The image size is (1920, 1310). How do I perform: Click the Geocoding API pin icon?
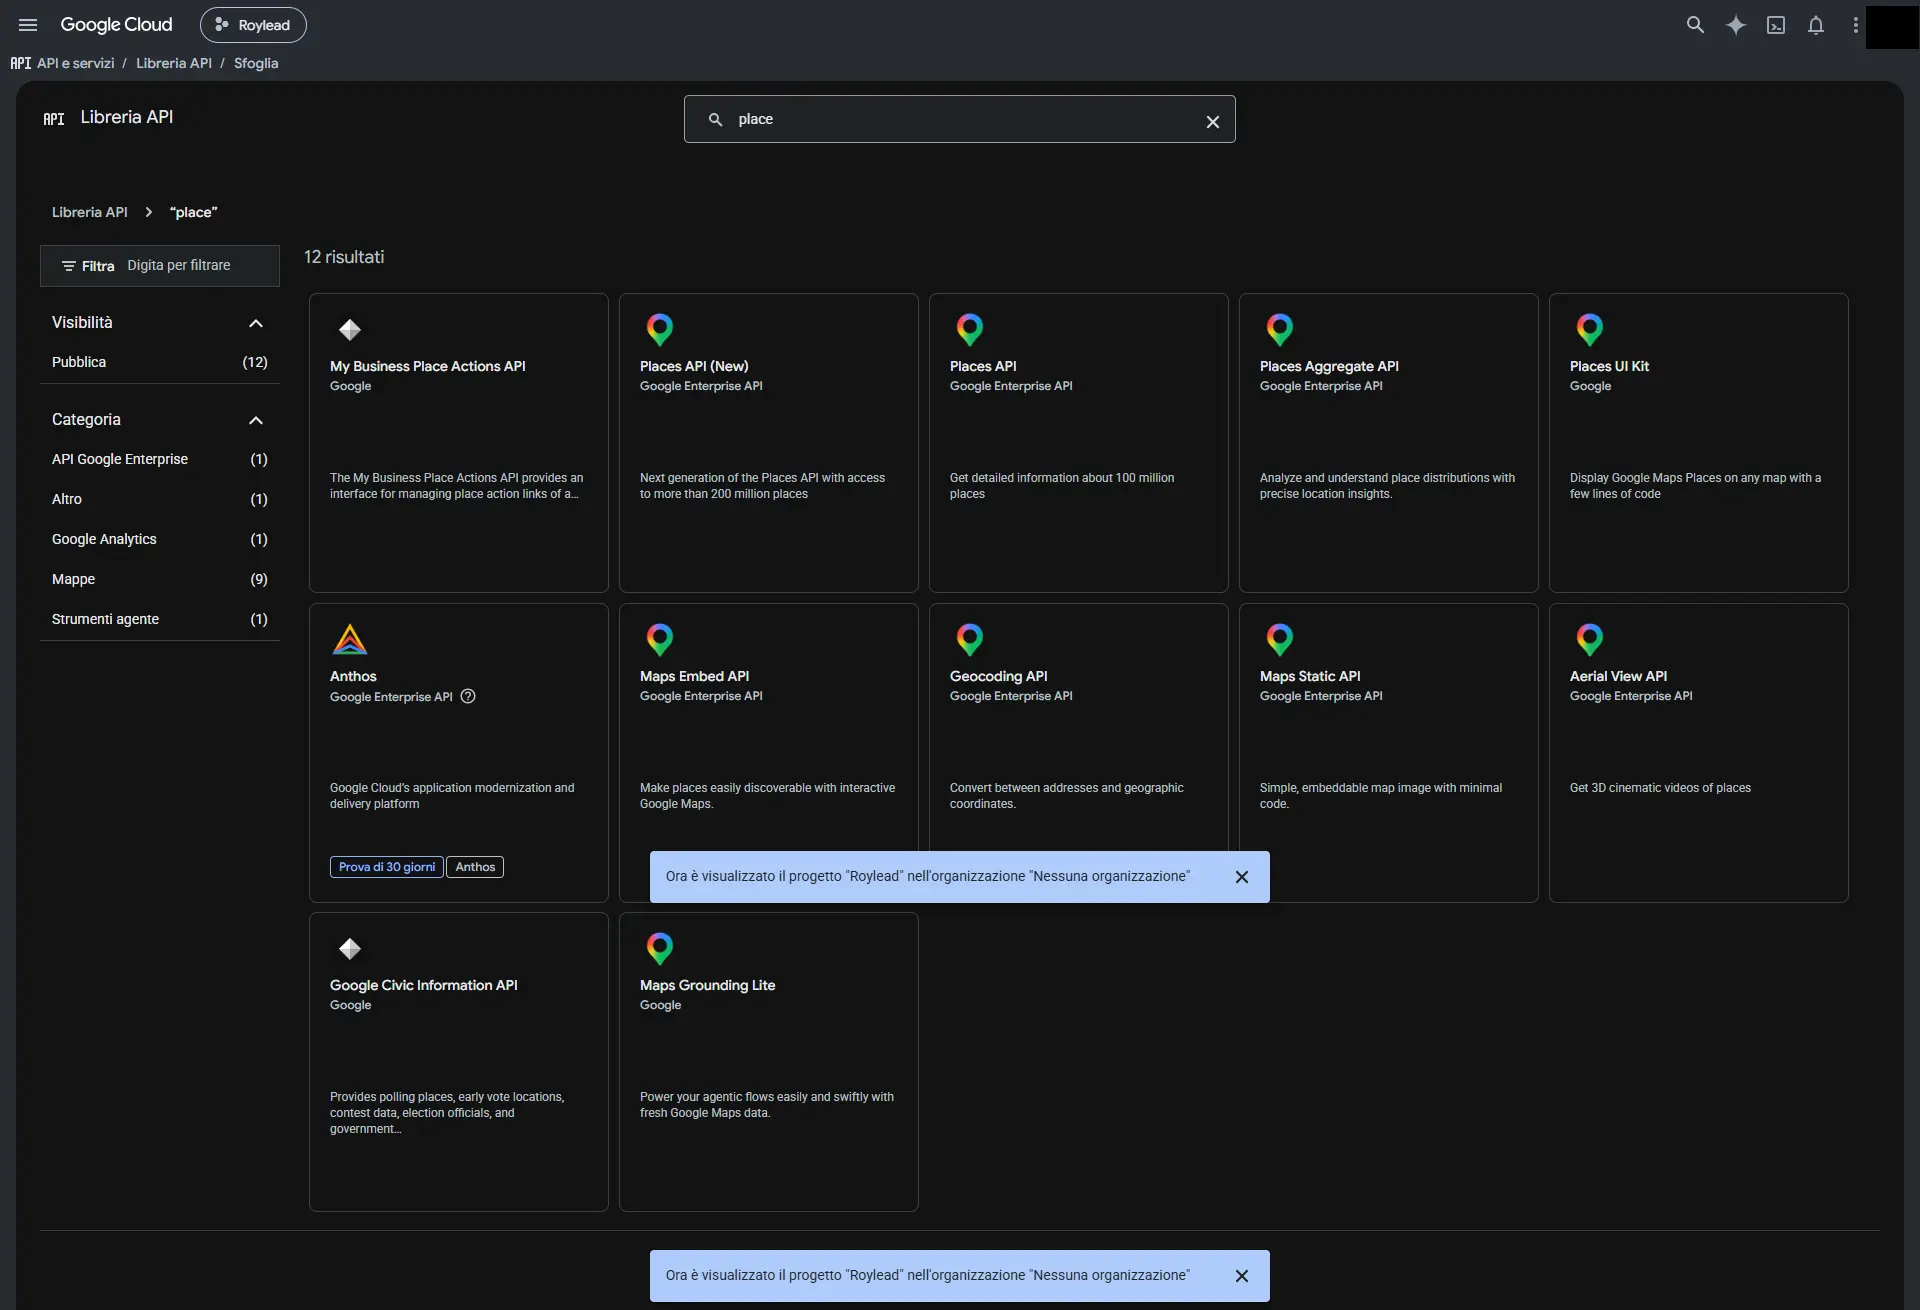pos(970,639)
